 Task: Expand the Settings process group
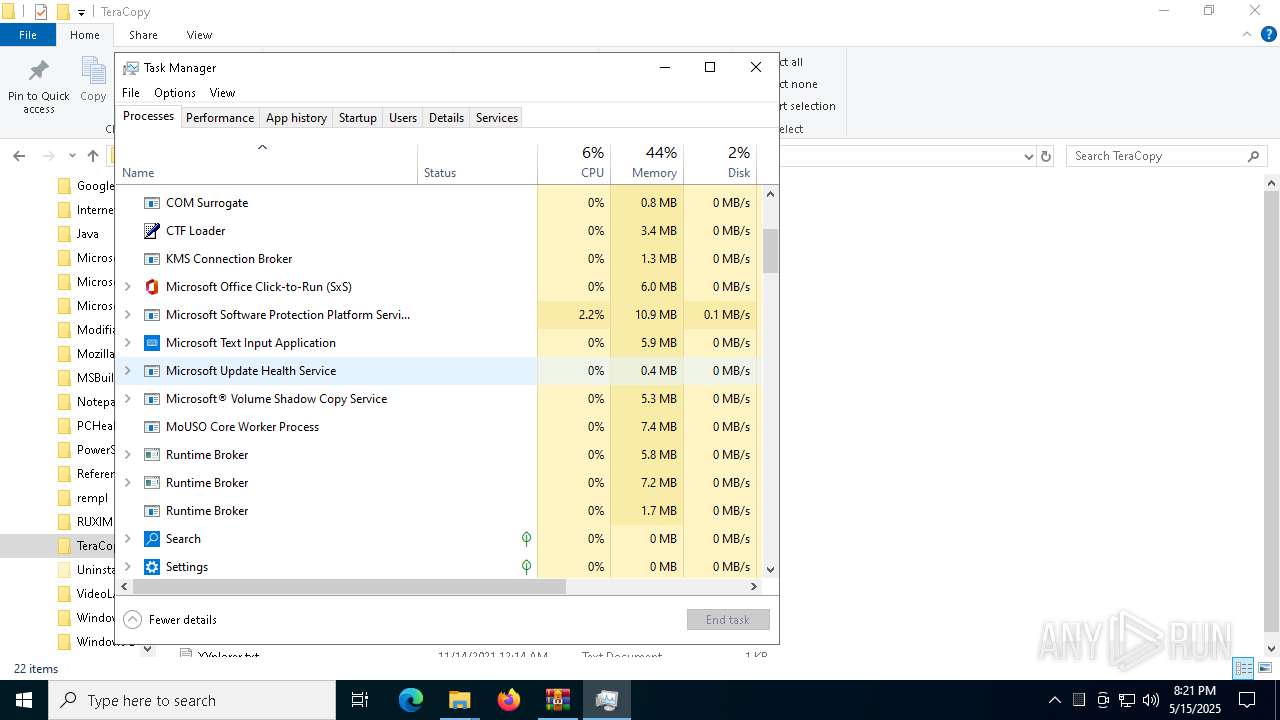pyautogui.click(x=127, y=567)
